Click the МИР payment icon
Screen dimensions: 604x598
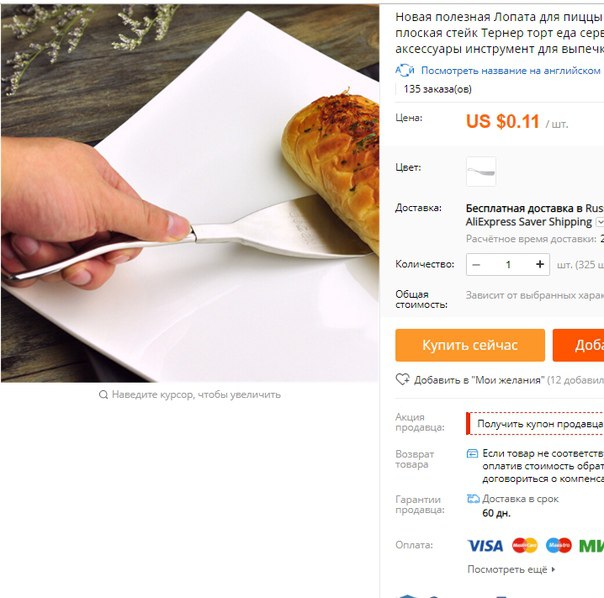pos(591,546)
